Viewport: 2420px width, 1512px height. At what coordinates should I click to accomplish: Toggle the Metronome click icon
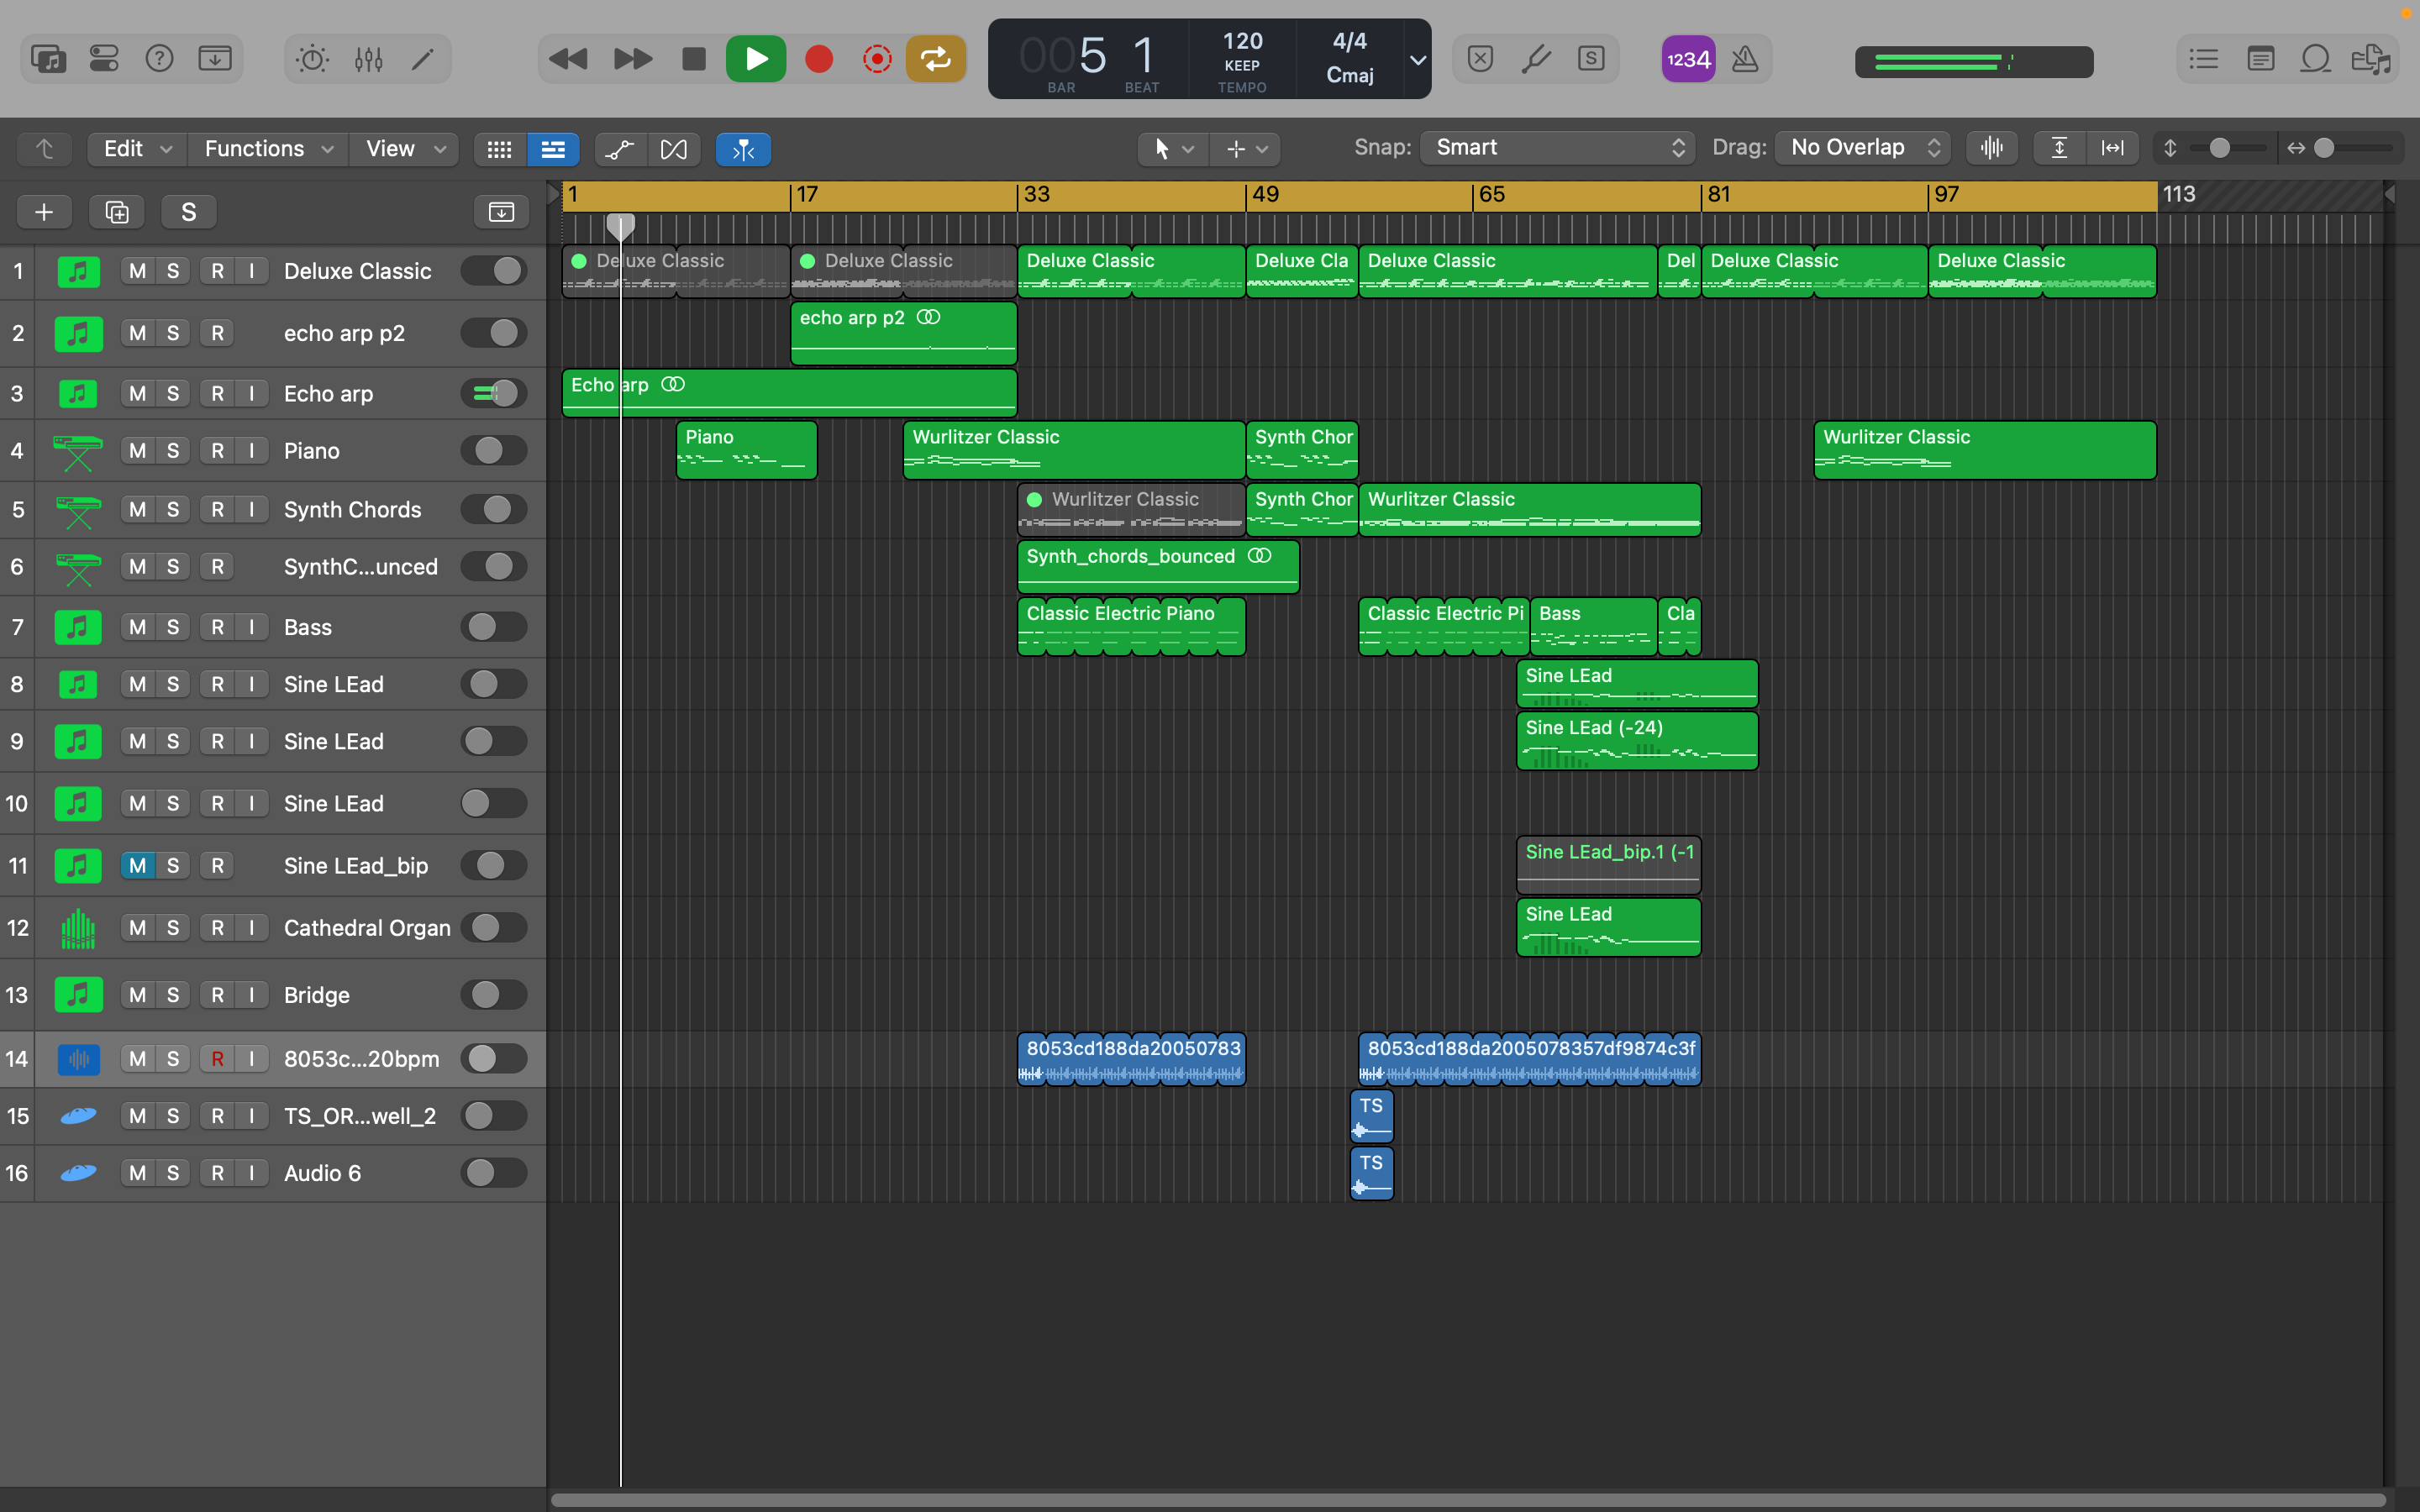(1745, 60)
